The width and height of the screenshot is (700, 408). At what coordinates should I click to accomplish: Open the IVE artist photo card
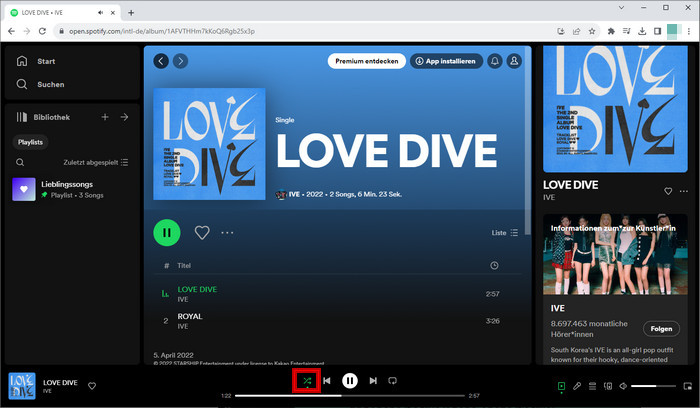tap(615, 254)
